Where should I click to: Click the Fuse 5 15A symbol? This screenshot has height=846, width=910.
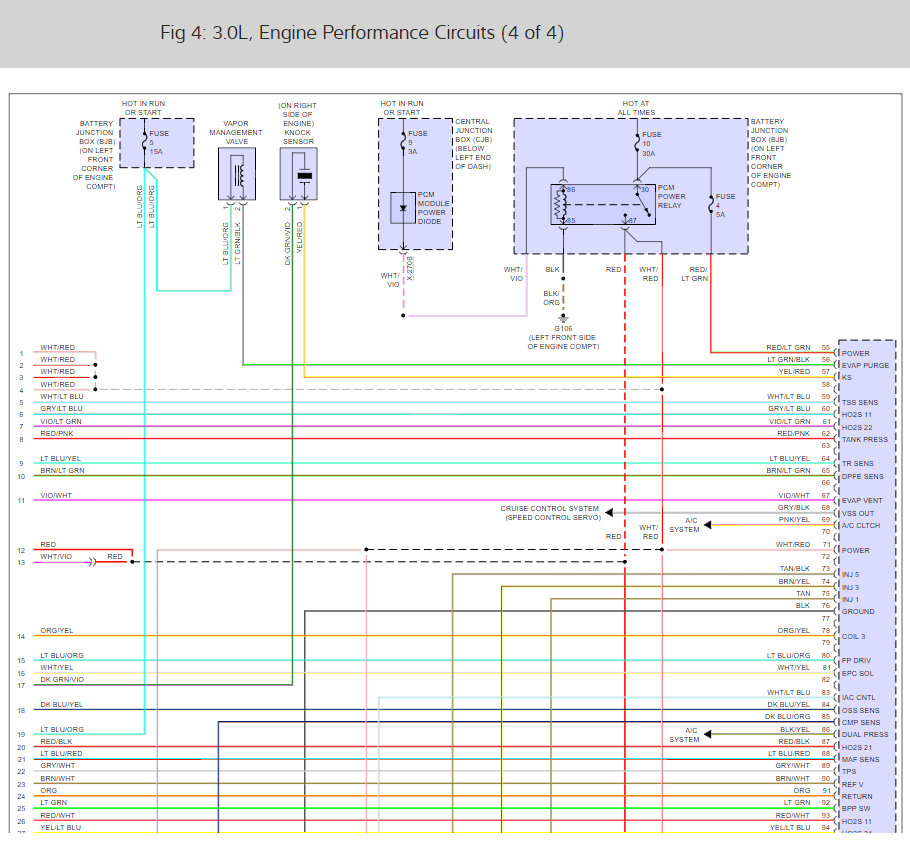pos(146,139)
